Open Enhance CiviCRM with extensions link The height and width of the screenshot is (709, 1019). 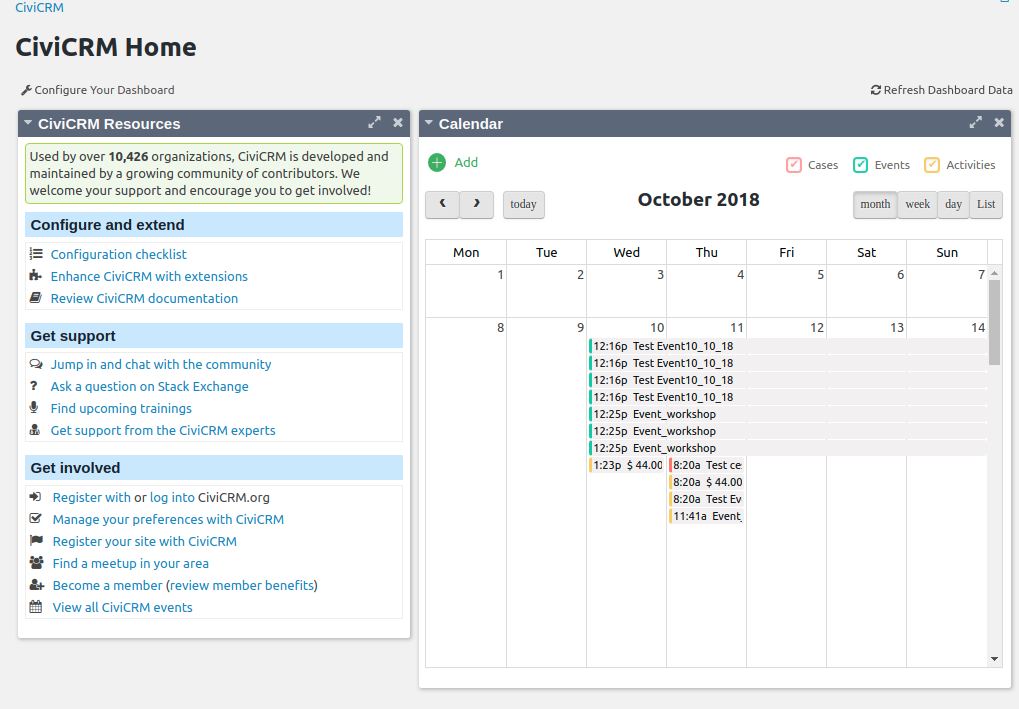tap(149, 276)
